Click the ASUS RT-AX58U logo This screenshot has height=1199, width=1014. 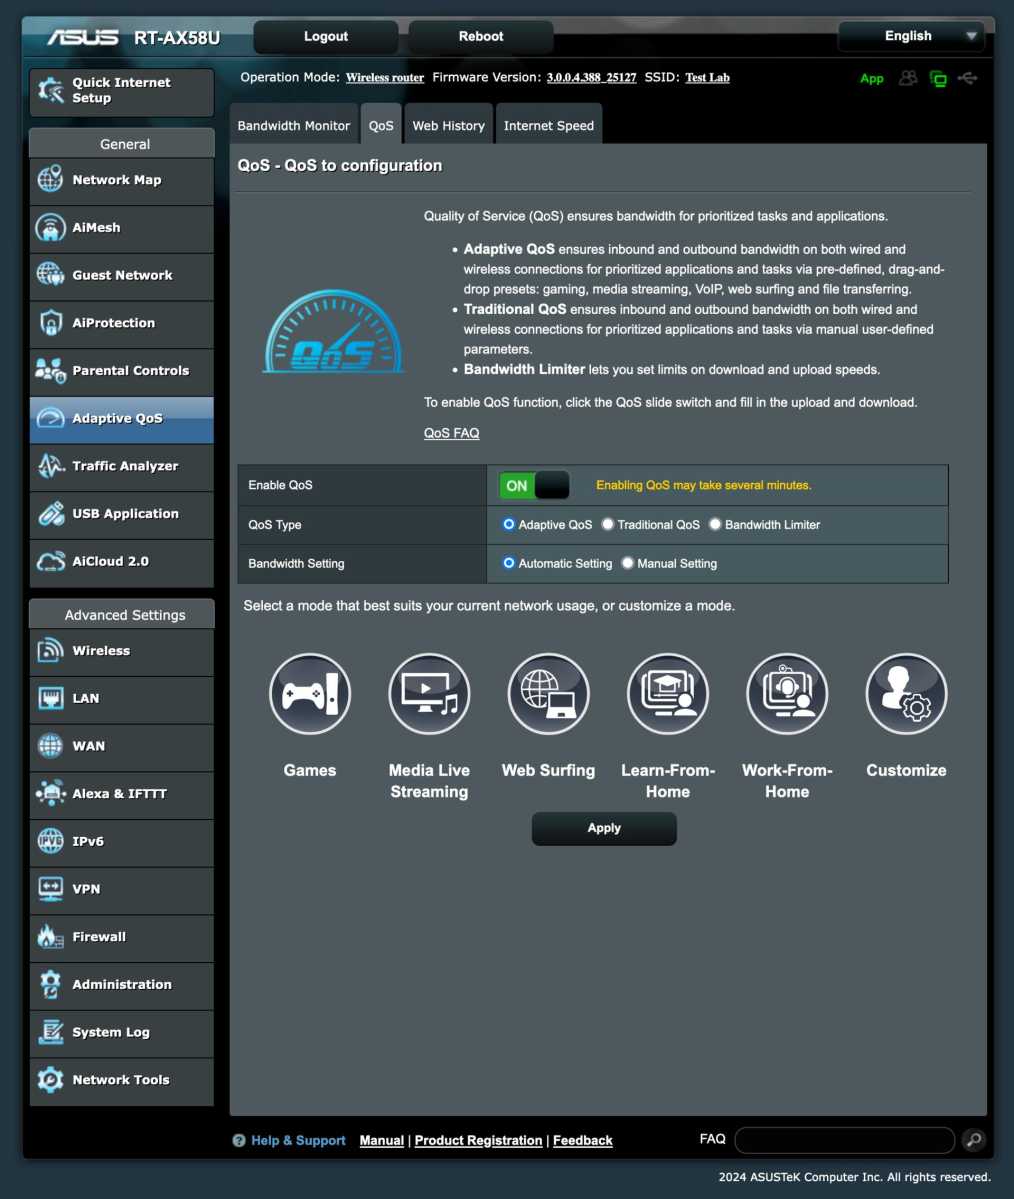(x=133, y=37)
